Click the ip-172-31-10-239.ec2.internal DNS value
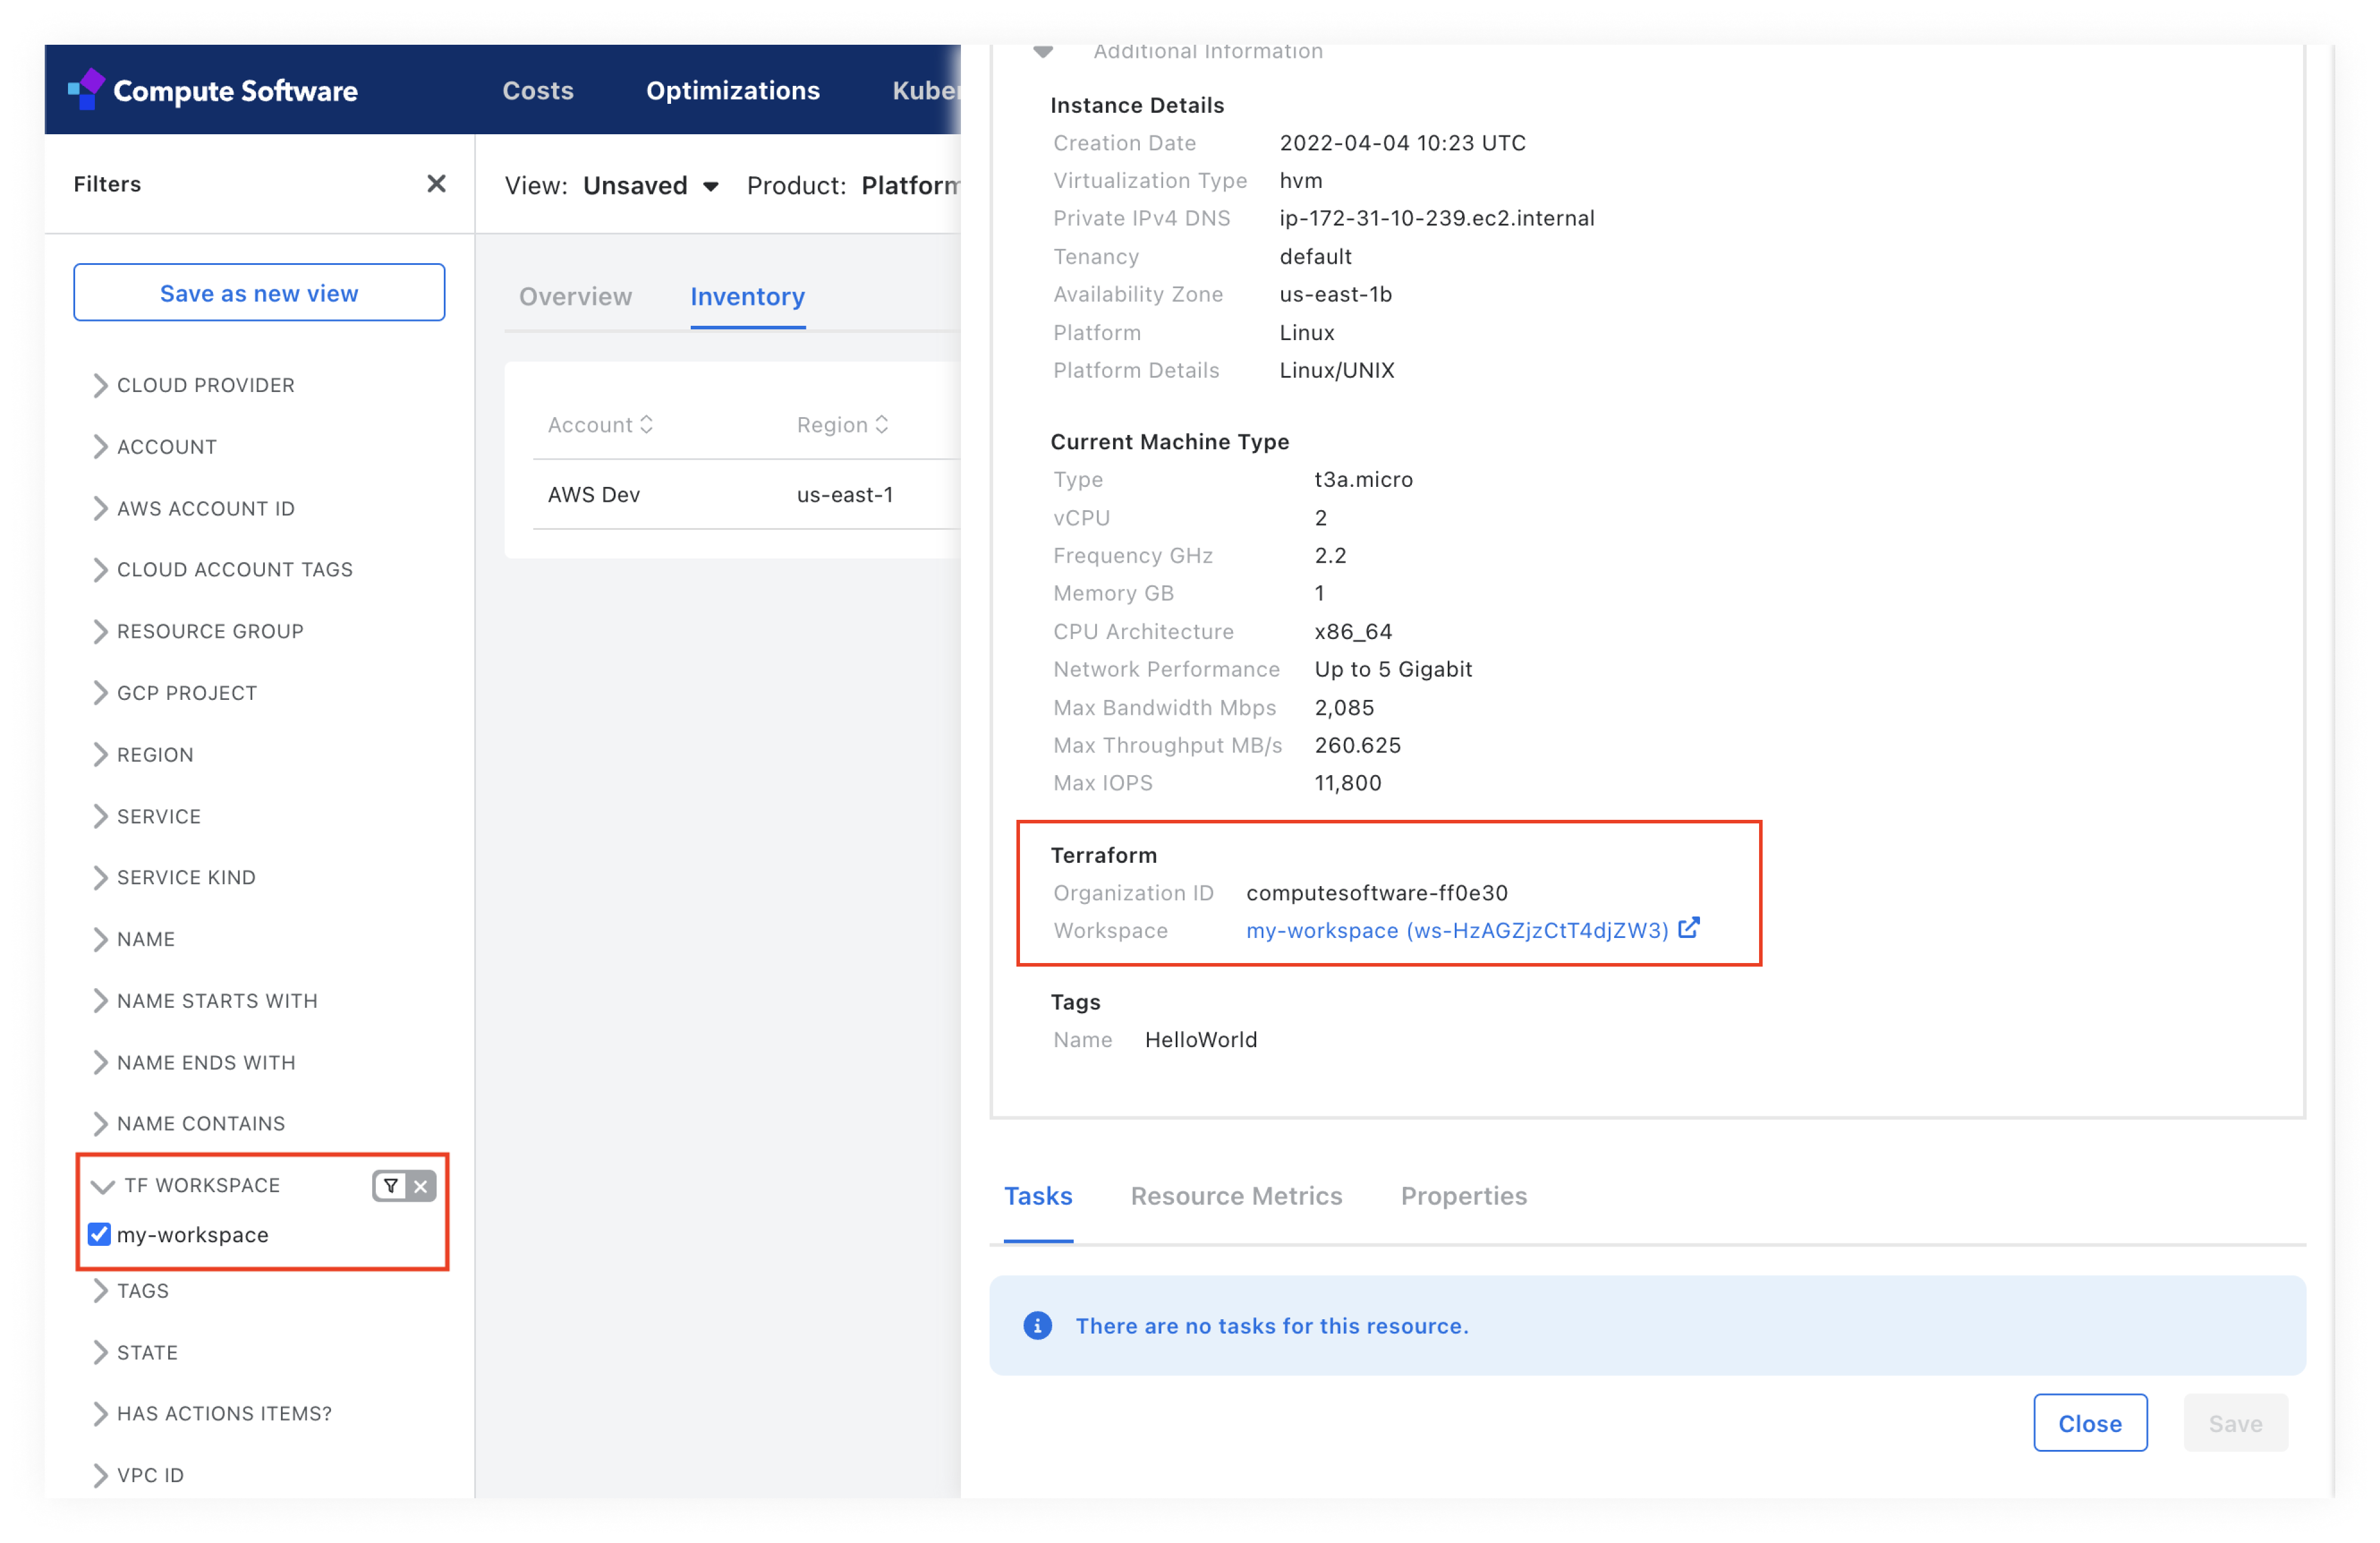 (1437, 218)
